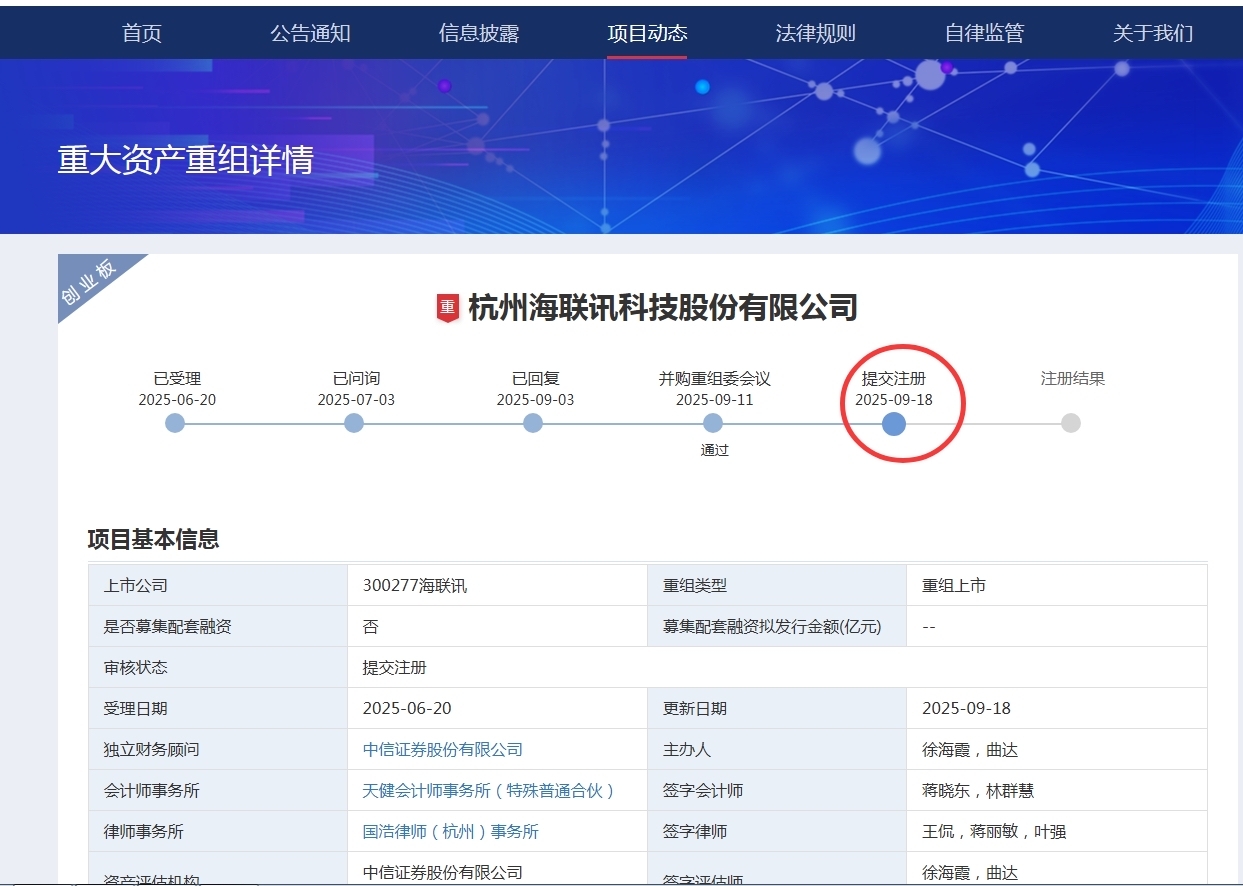Click the 受理日期 value 2025-06-20 in the table

click(406, 708)
